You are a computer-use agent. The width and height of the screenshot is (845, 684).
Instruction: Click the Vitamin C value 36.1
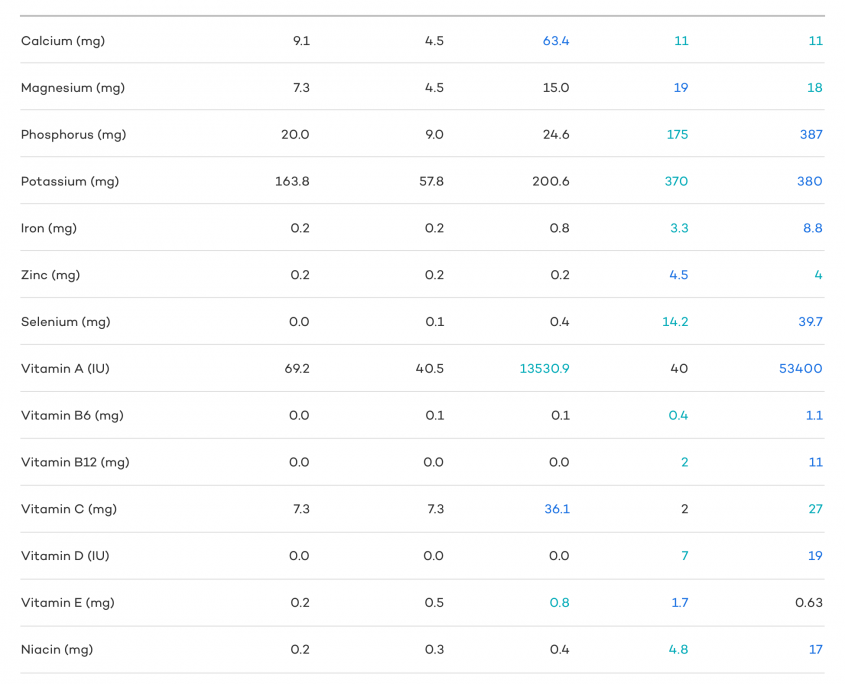click(x=557, y=509)
